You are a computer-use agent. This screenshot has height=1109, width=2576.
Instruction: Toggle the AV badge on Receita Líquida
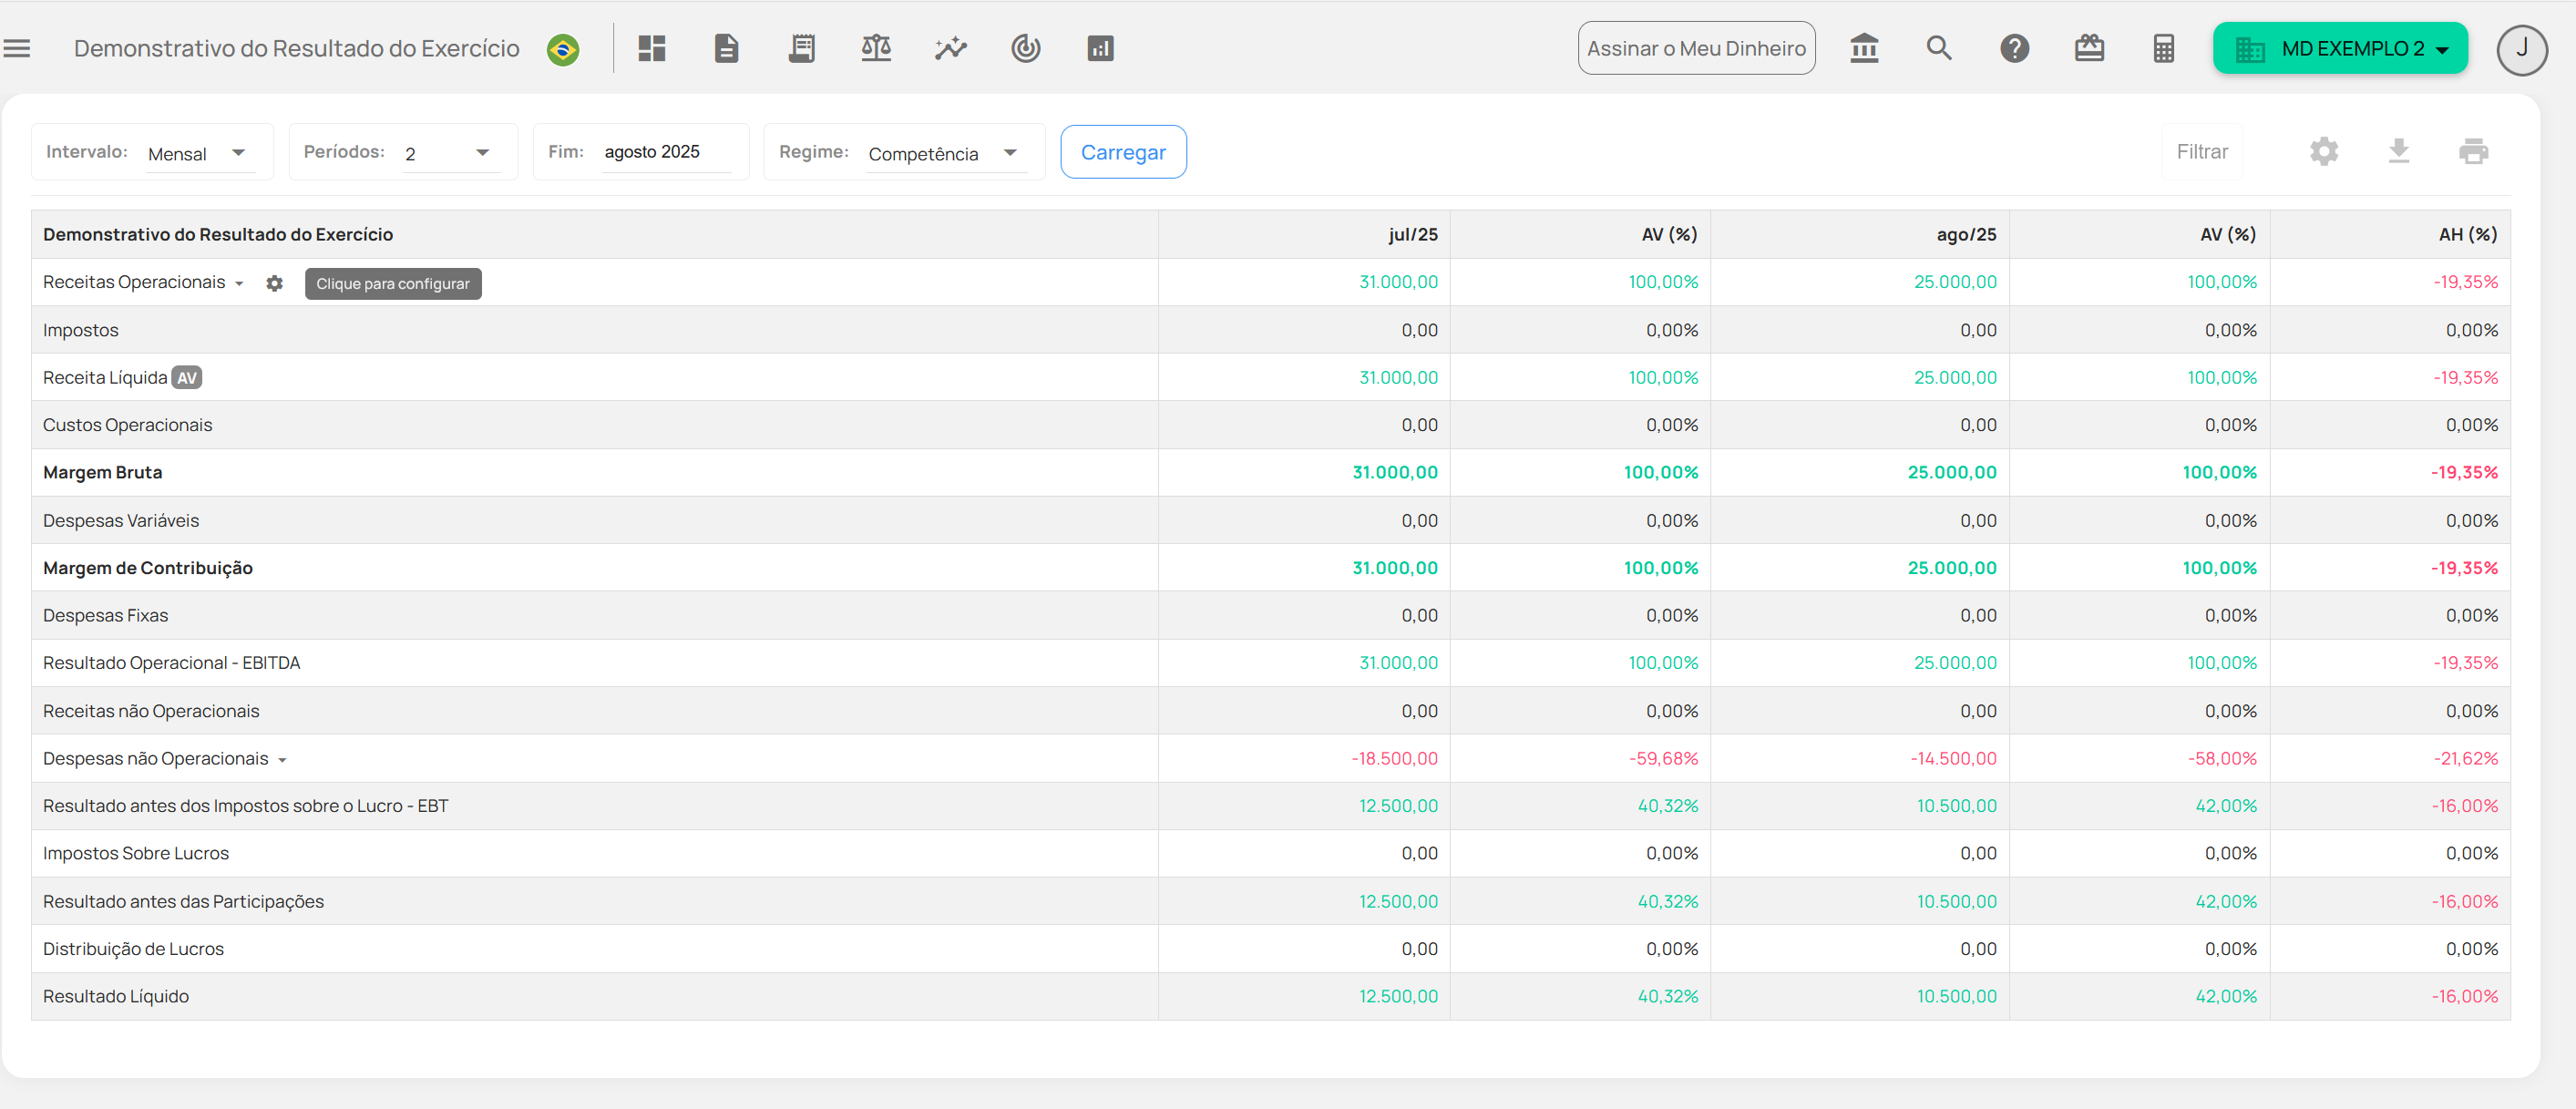187,378
